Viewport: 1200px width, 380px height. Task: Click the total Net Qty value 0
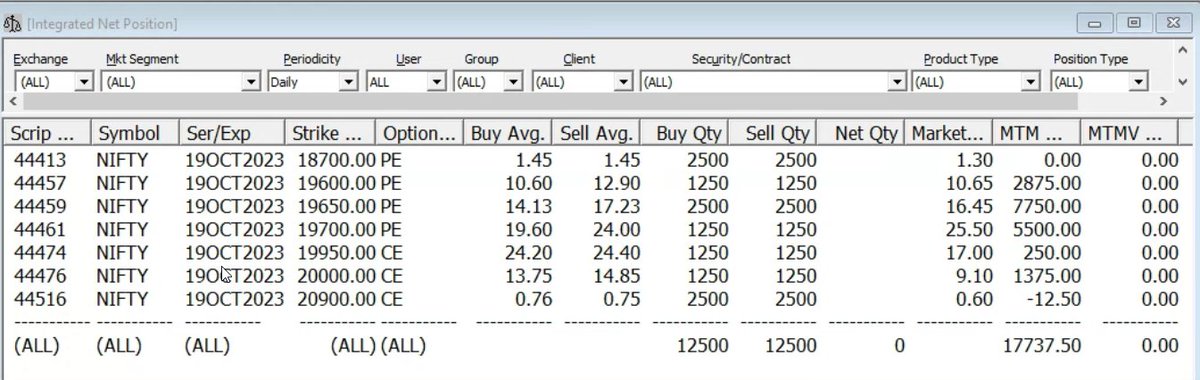click(898, 346)
